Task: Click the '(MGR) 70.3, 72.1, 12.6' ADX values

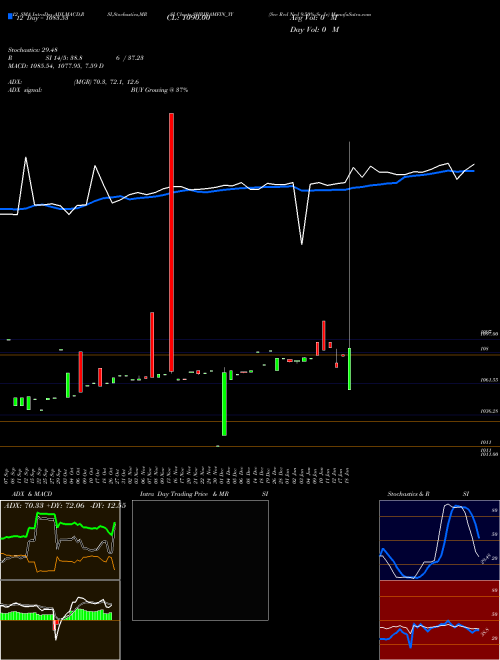Action: 106,82
